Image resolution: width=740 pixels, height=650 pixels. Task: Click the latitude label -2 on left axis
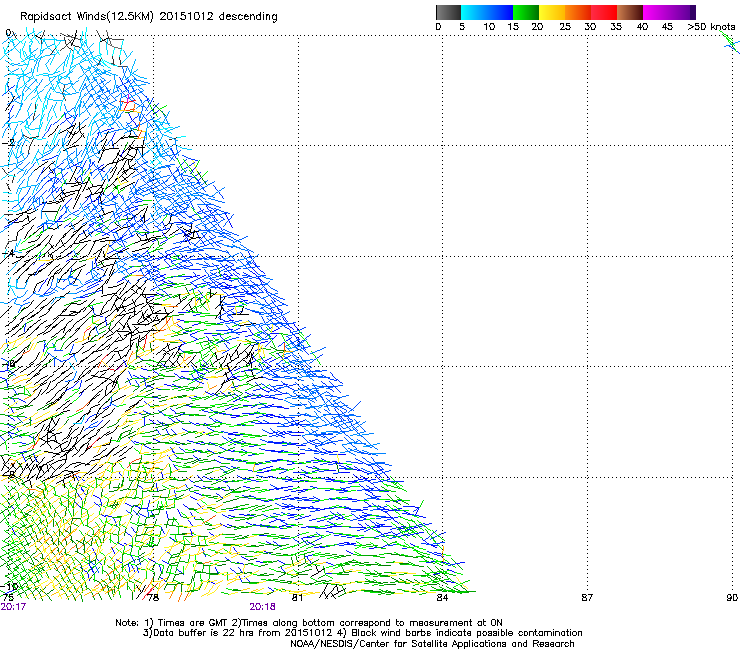pos(9,142)
